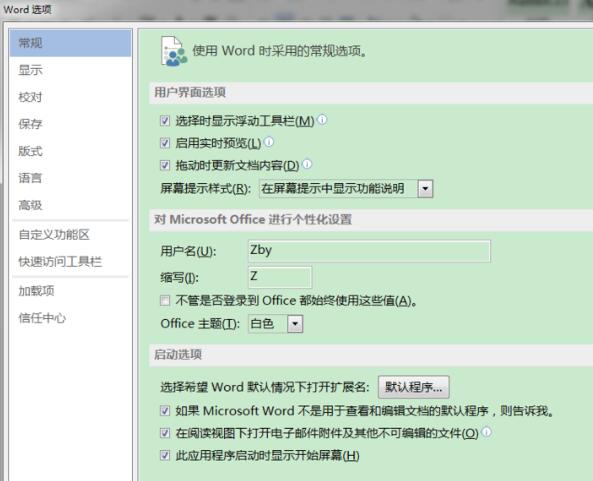Open the Office 主题 dropdown
The image size is (593, 481).
(295, 324)
